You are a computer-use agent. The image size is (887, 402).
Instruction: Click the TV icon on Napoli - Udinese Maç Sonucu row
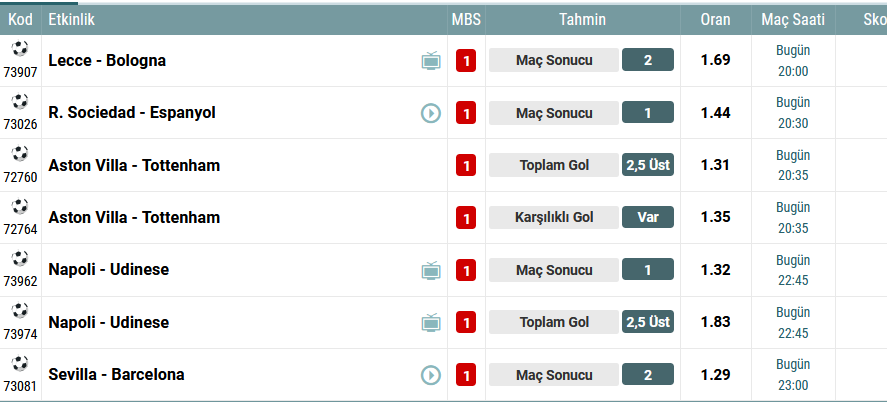(431, 270)
